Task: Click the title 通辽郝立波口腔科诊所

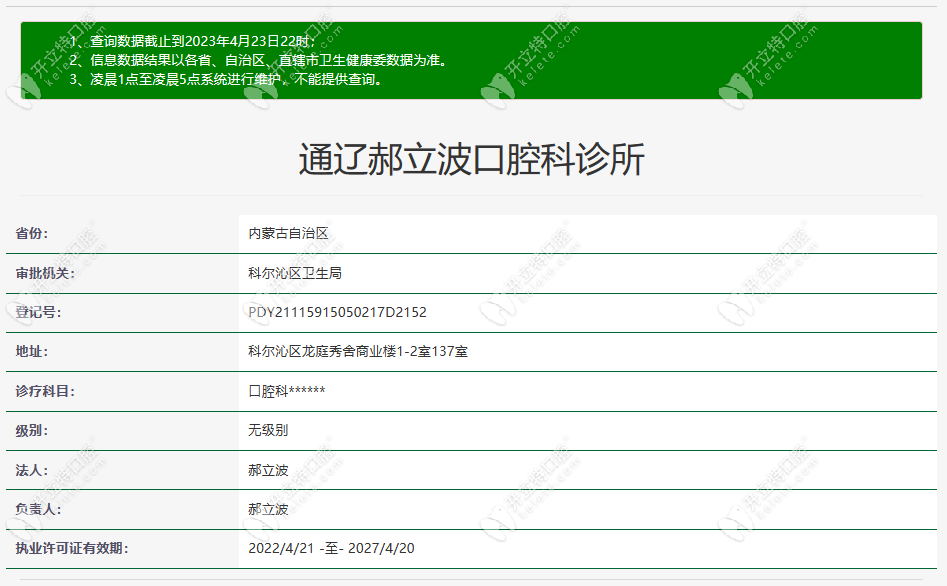Action: tap(472, 160)
